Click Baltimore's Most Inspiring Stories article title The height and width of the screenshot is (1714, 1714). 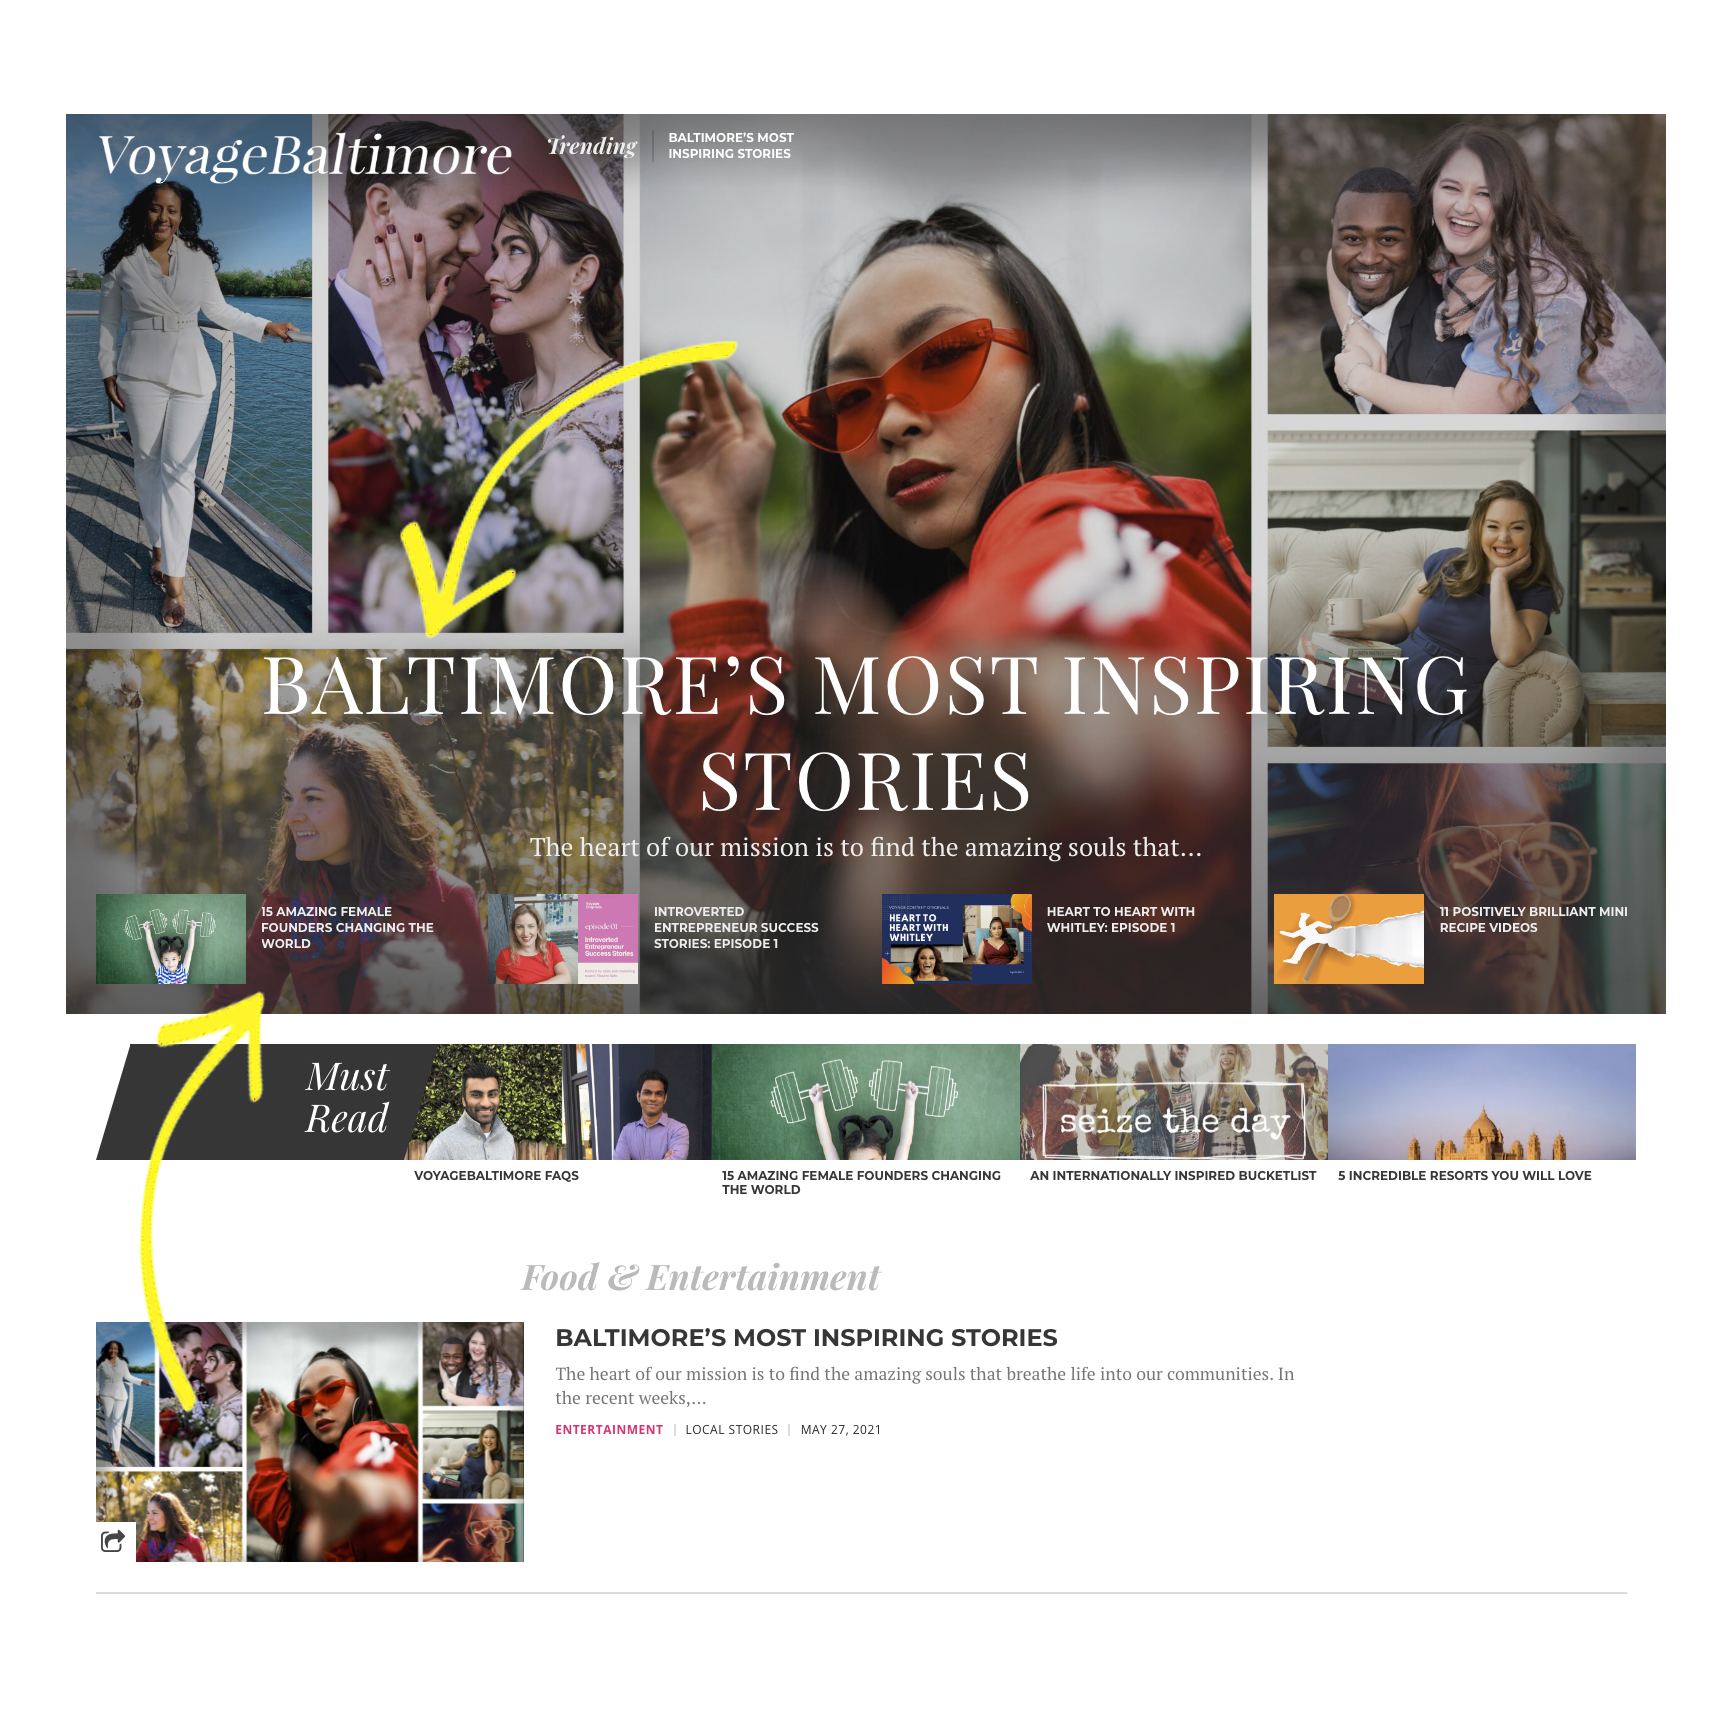(x=806, y=1338)
